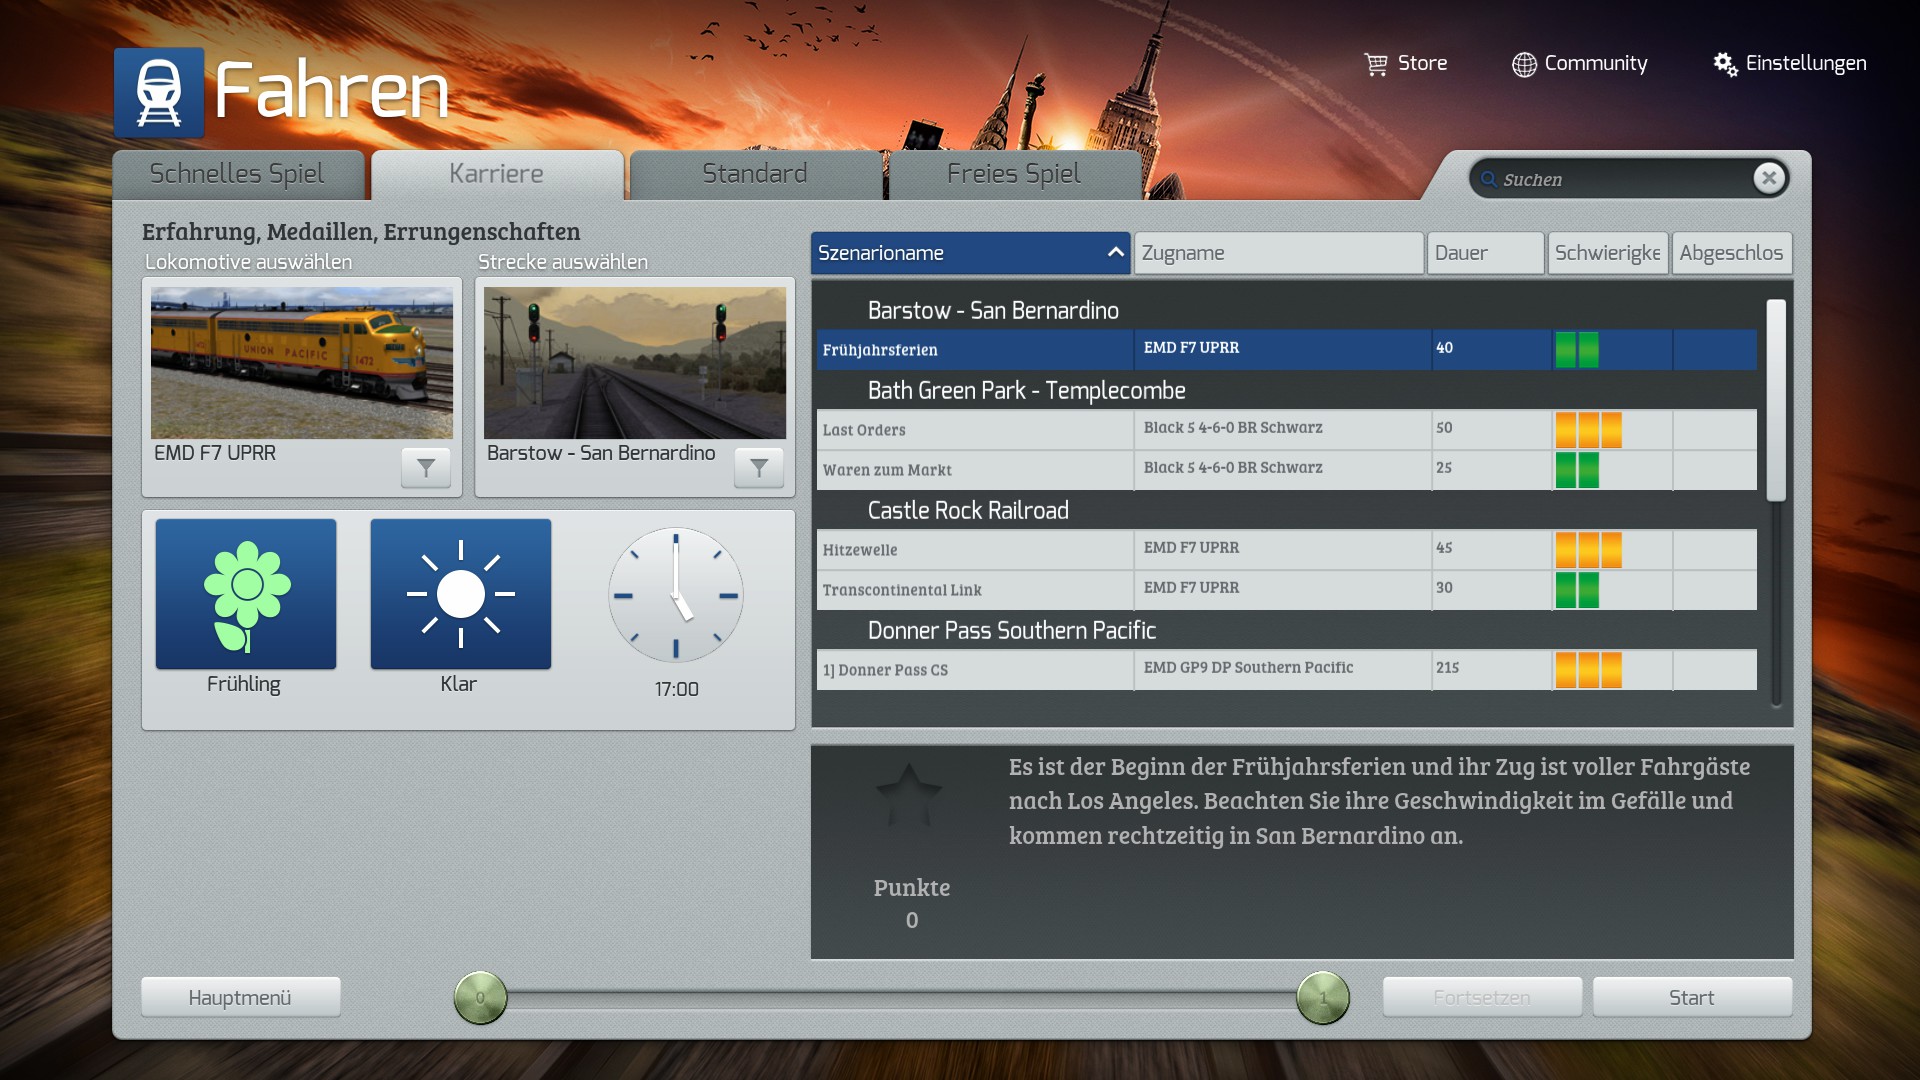
Task: Switch to the Schnelles Spiel tab
Action: pos(237,174)
